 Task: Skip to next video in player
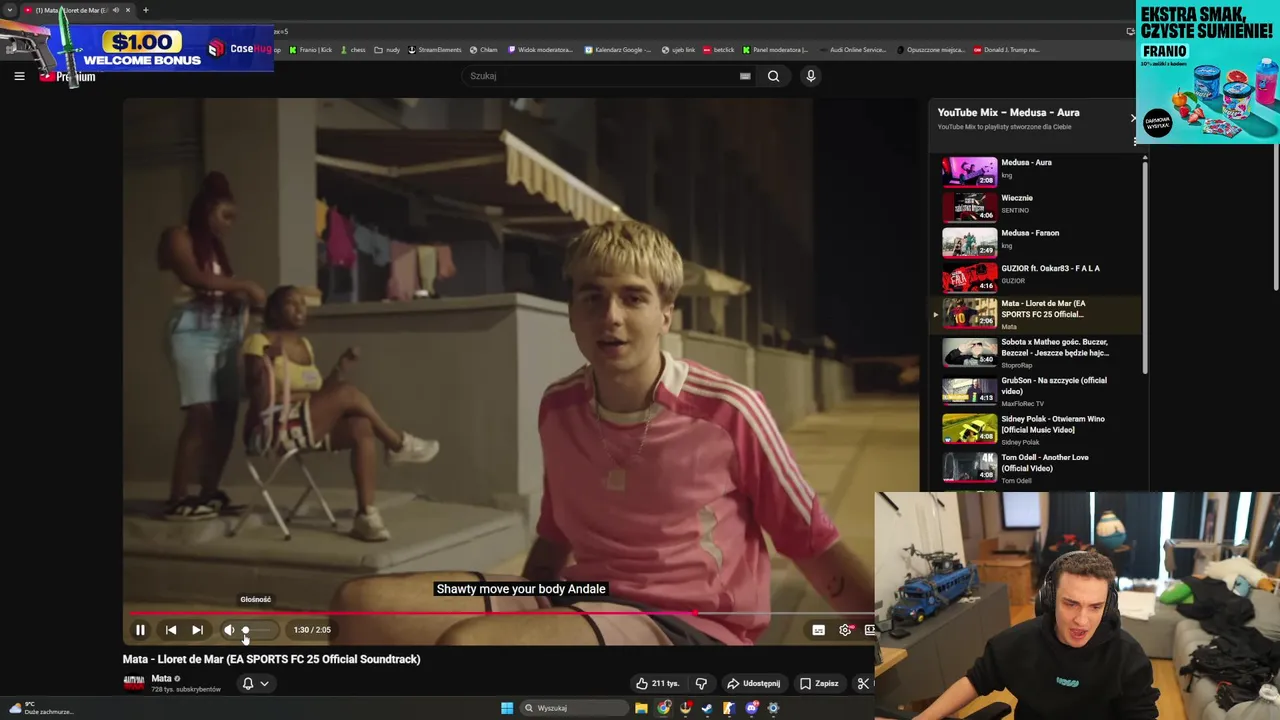click(x=197, y=630)
